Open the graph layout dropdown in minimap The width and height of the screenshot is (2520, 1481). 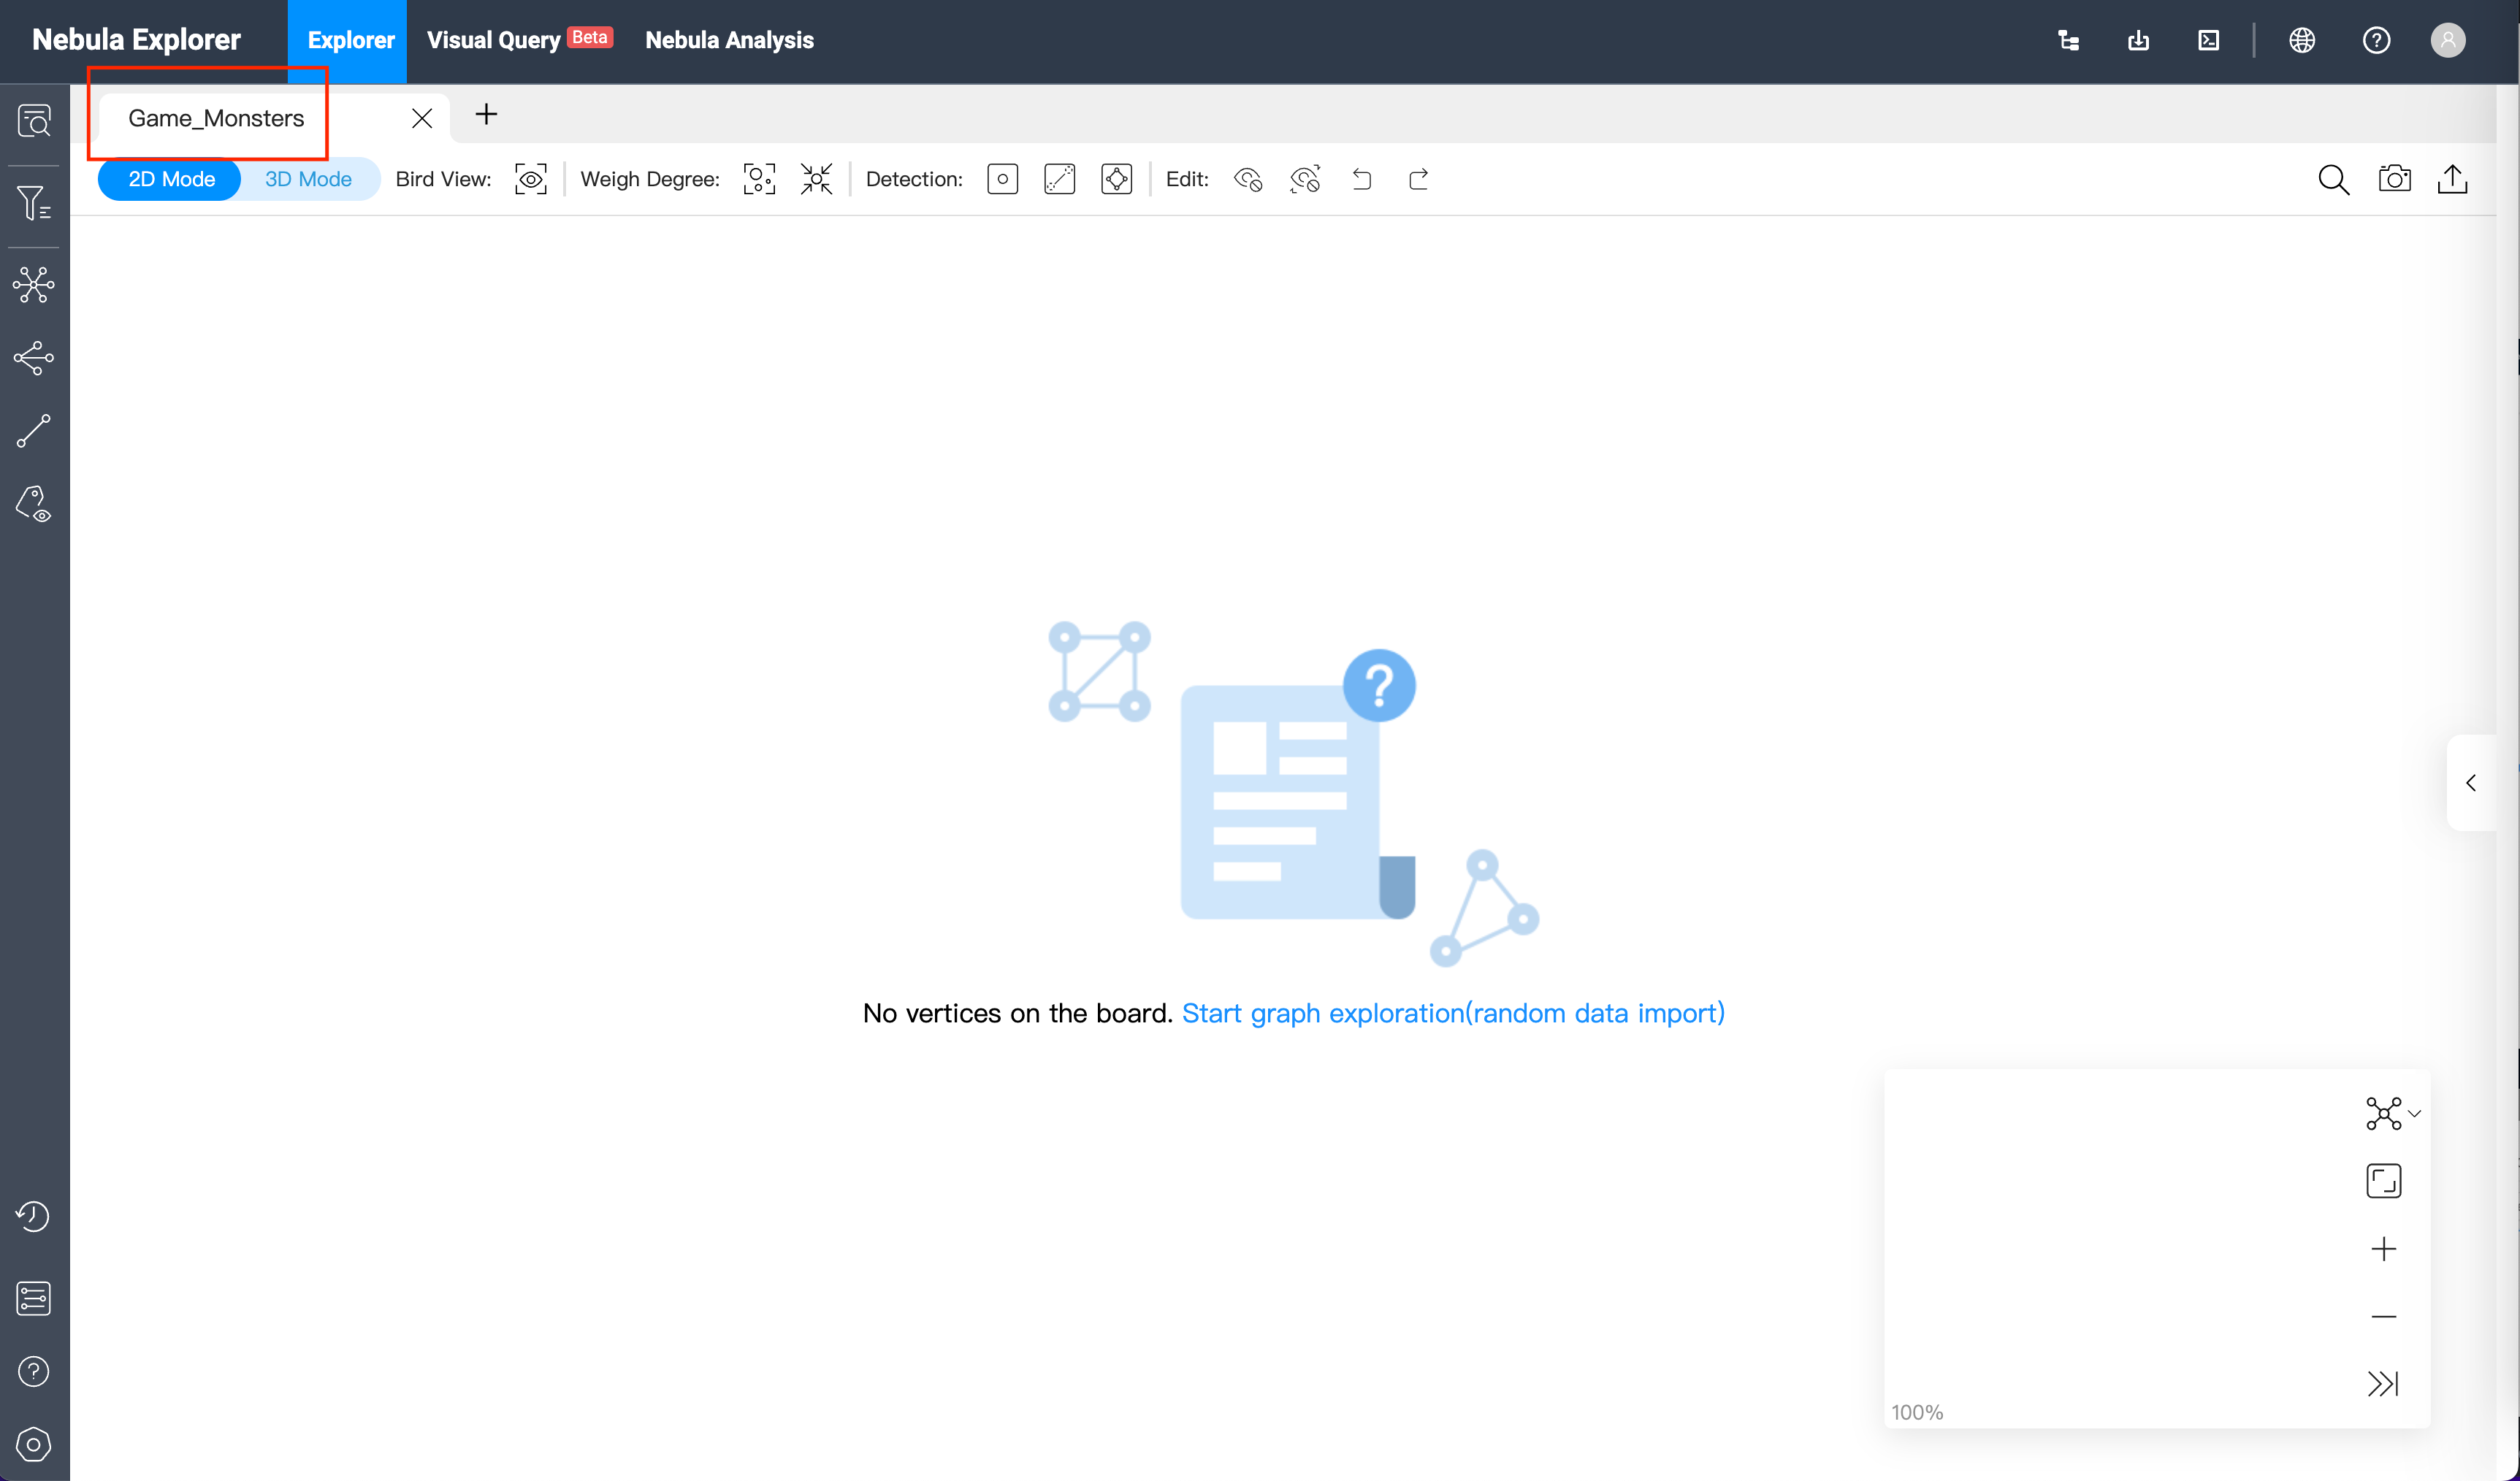(2393, 1115)
